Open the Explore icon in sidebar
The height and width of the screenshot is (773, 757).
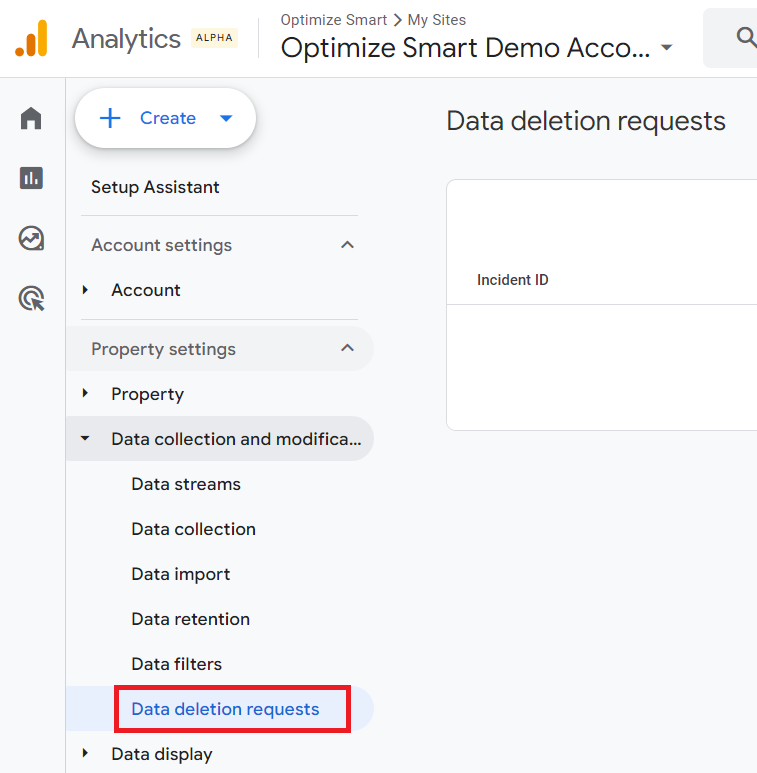click(32, 238)
